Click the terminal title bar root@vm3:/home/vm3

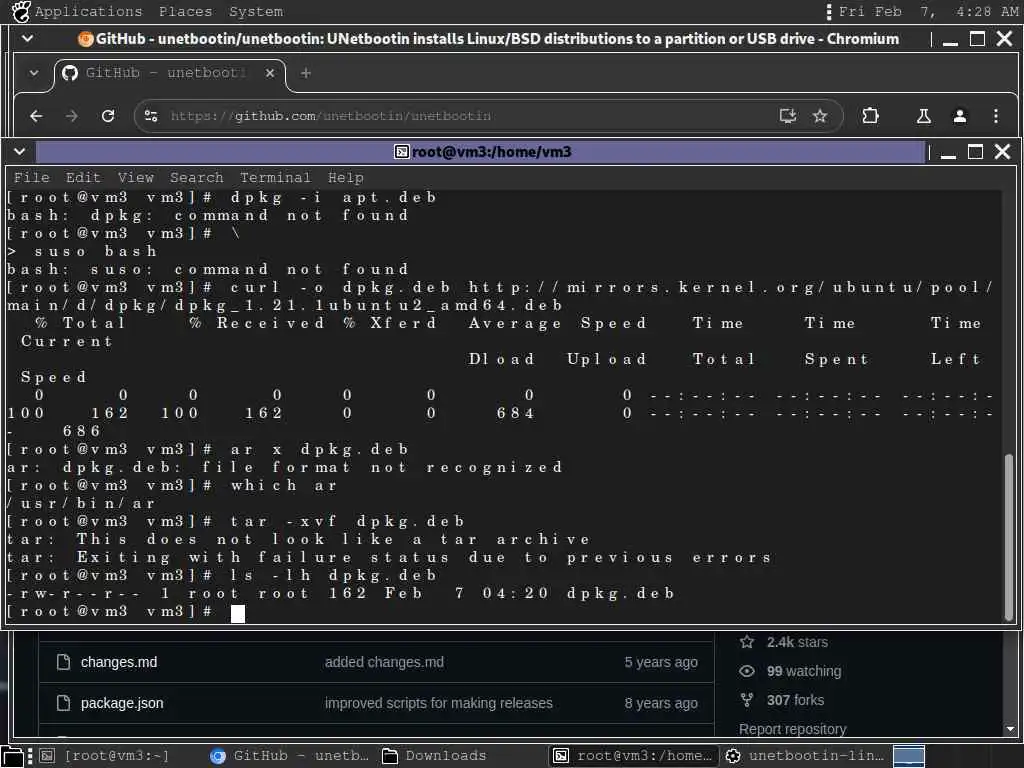click(x=482, y=152)
